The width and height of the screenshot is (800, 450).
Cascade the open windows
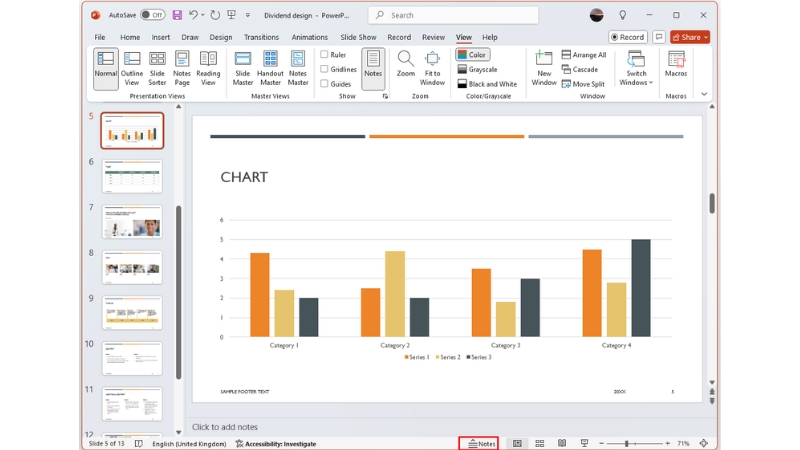[580, 69]
